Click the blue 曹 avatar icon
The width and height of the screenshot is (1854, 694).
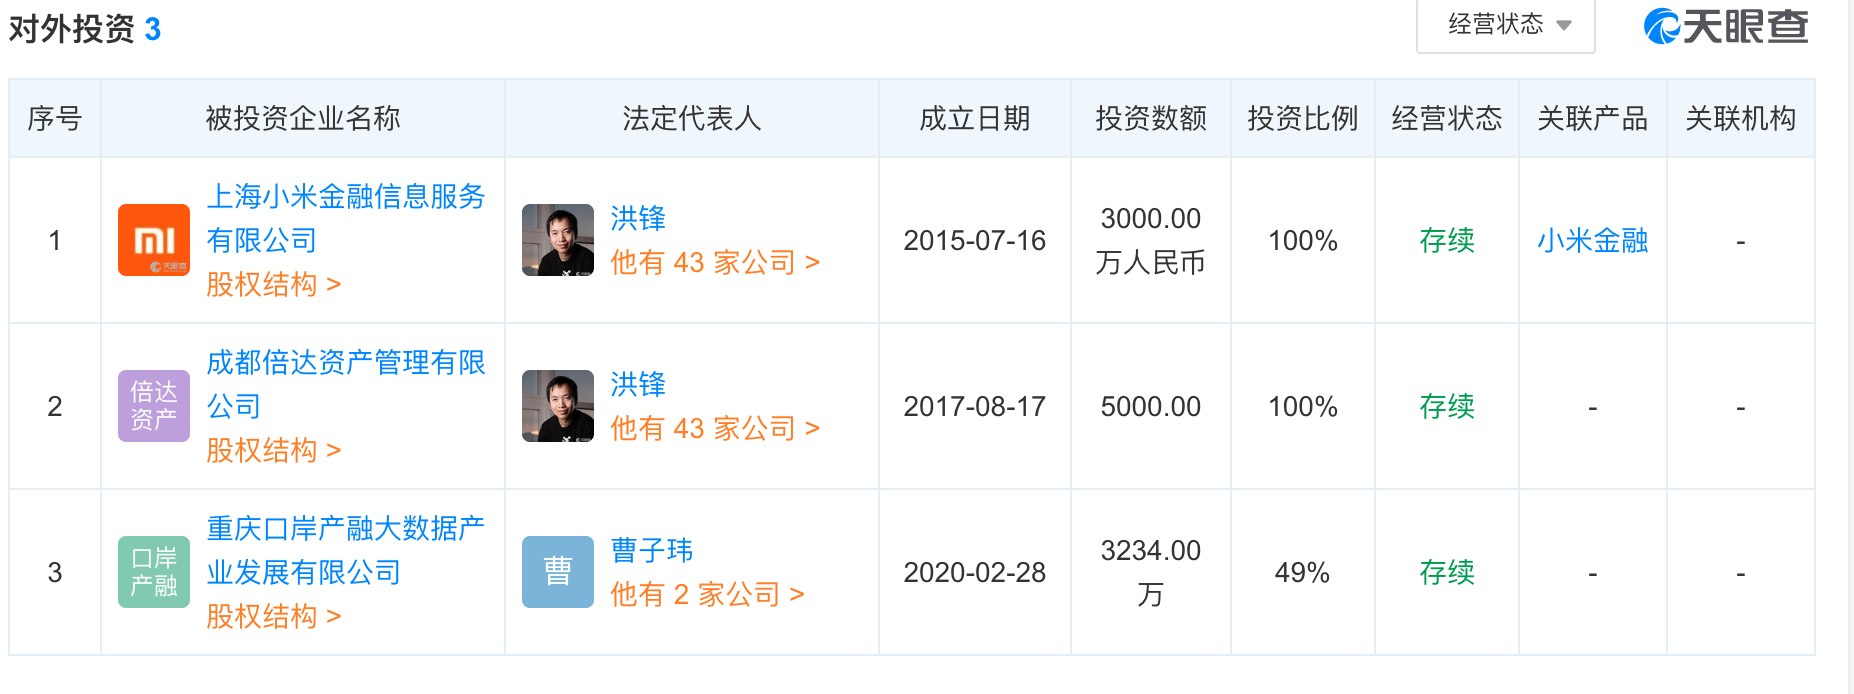(x=558, y=572)
